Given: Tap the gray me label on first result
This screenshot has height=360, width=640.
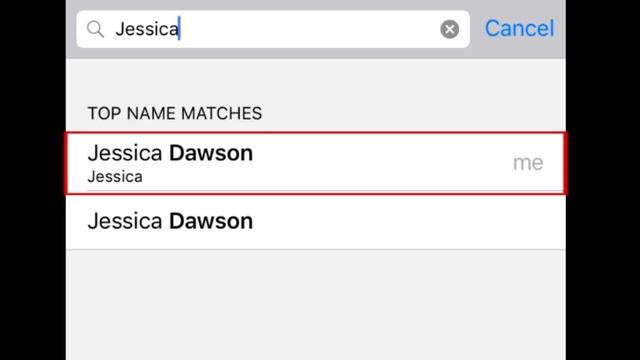Looking at the screenshot, I should point(528,163).
